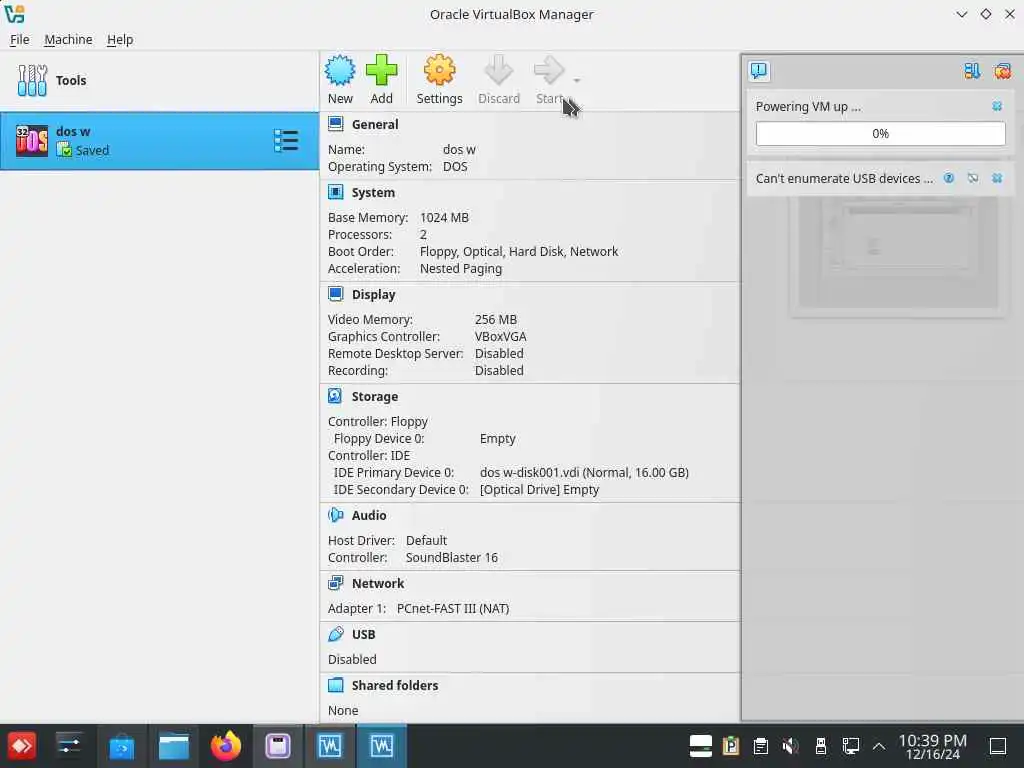Screen dimensions: 1024x768
Task: Select the Tools item in sidebar
Action: coord(159,80)
